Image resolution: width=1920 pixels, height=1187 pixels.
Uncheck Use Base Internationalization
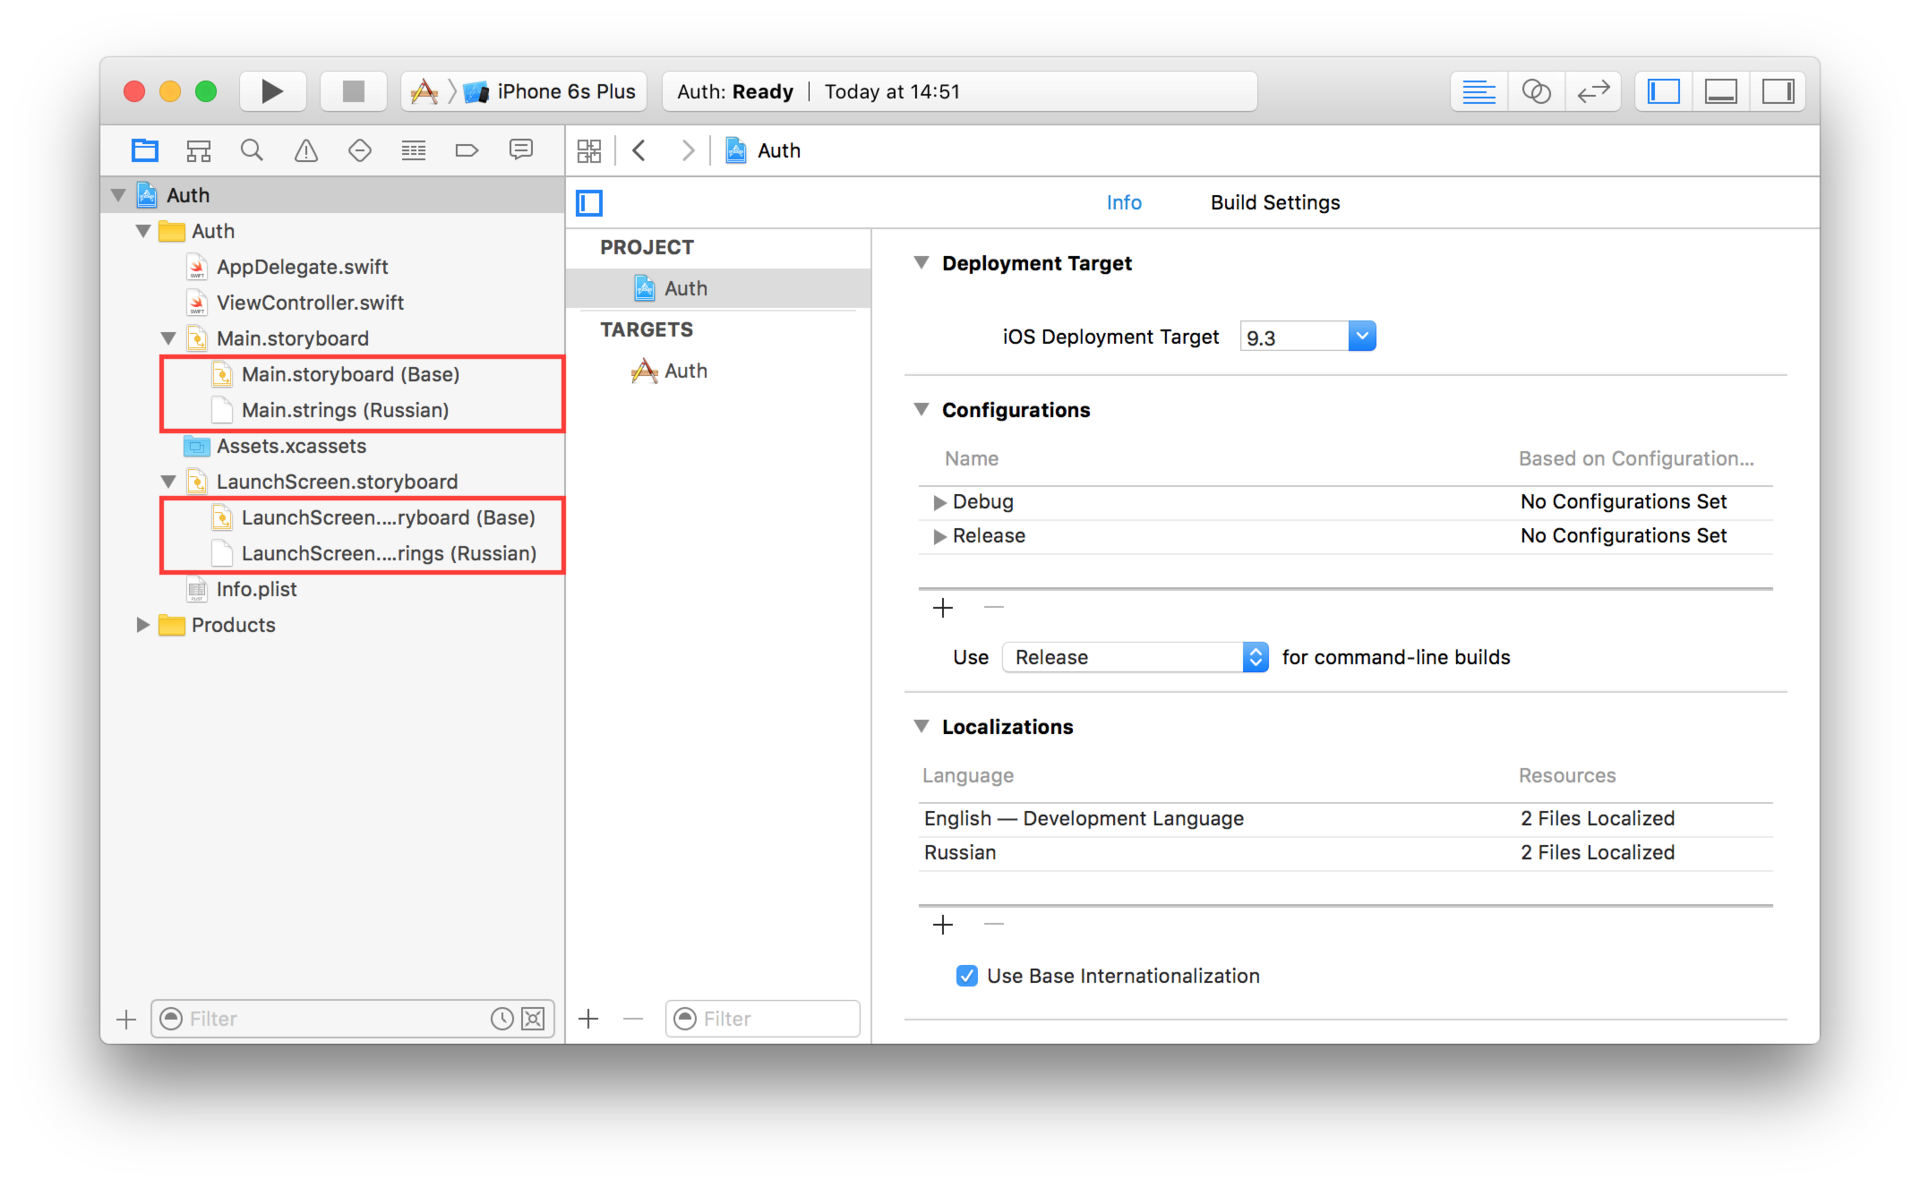(966, 976)
